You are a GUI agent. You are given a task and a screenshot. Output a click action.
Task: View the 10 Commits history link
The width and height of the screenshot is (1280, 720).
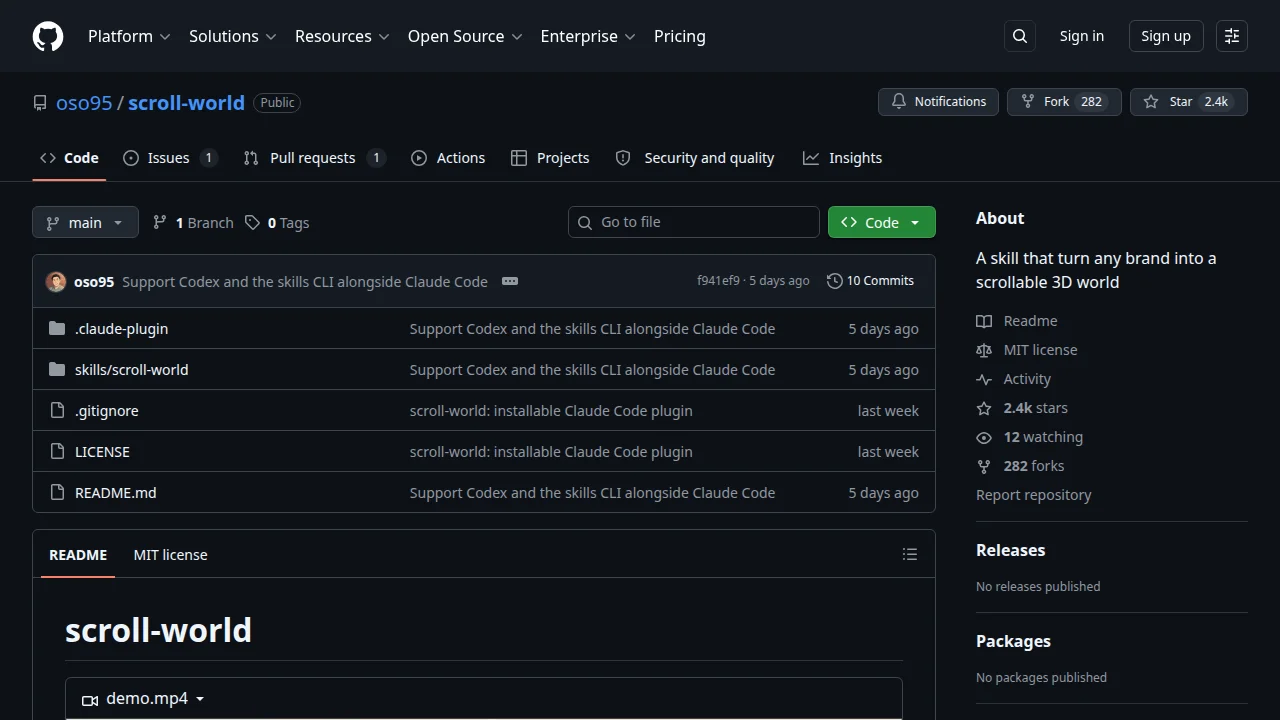pyautogui.click(x=871, y=281)
